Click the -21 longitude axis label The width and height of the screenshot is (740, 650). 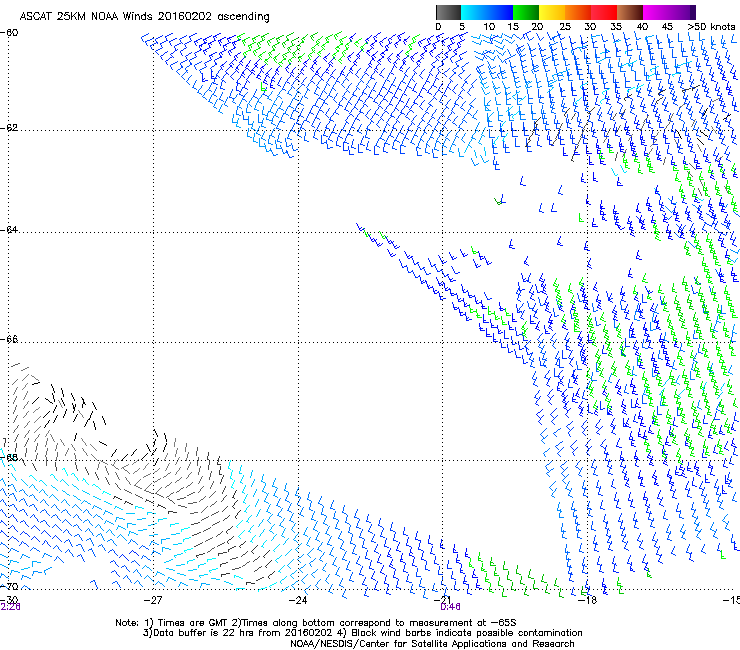tap(442, 600)
